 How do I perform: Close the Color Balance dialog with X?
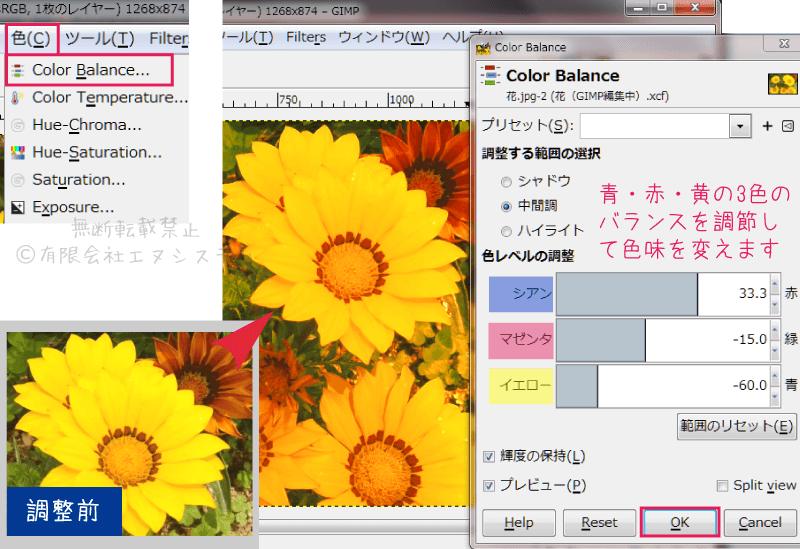coord(784,44)
